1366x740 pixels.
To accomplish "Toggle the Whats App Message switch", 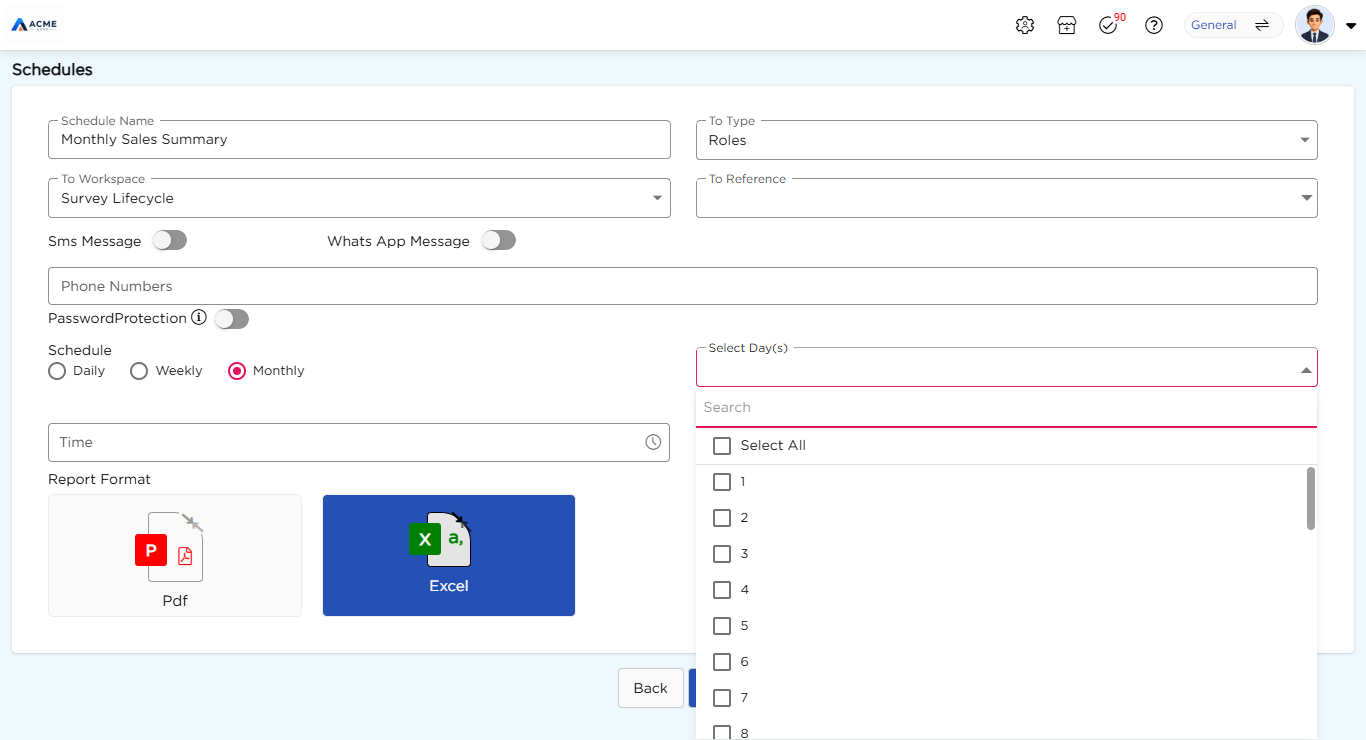I will [x=498, y=241].
